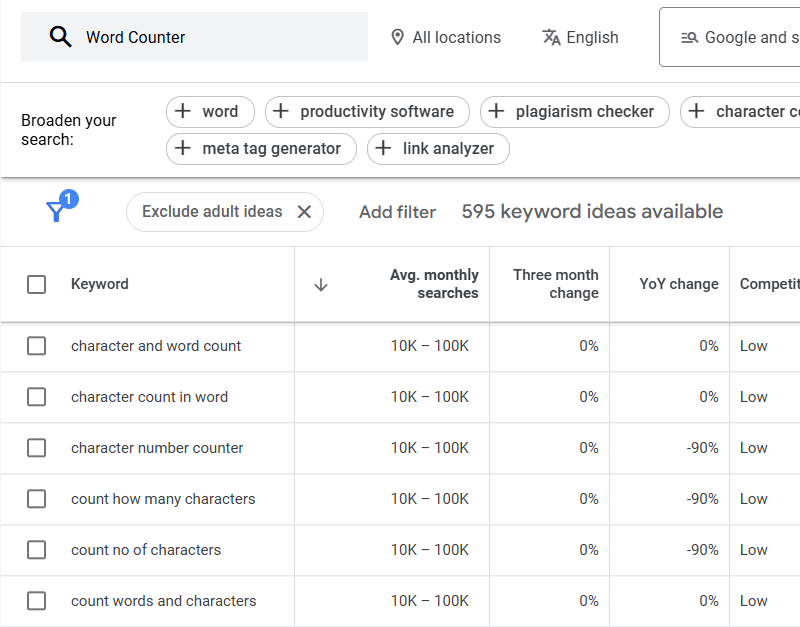Image resolution: width=800 pixels, height=627 pixels.
Task: Select 'character number counter' row checkbox
Action: coord(37,448)
